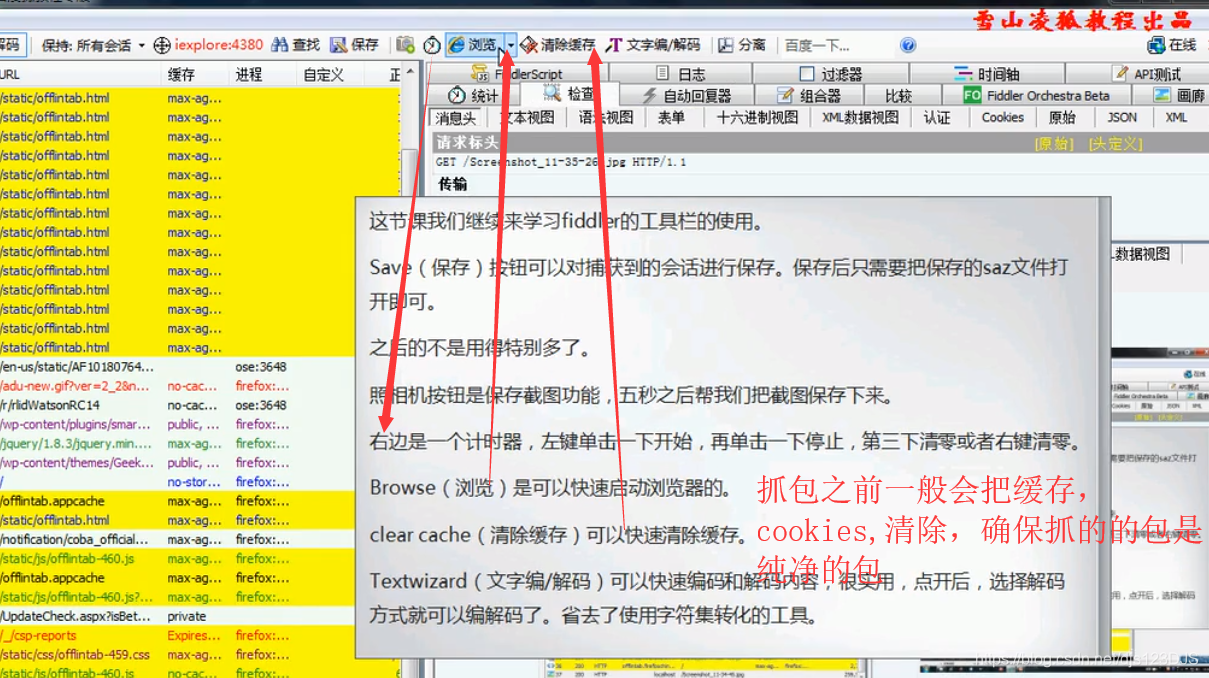The image size is (1209, 678).
Task: Open the 日志 log tab
Action: click(x=681, y=74)
